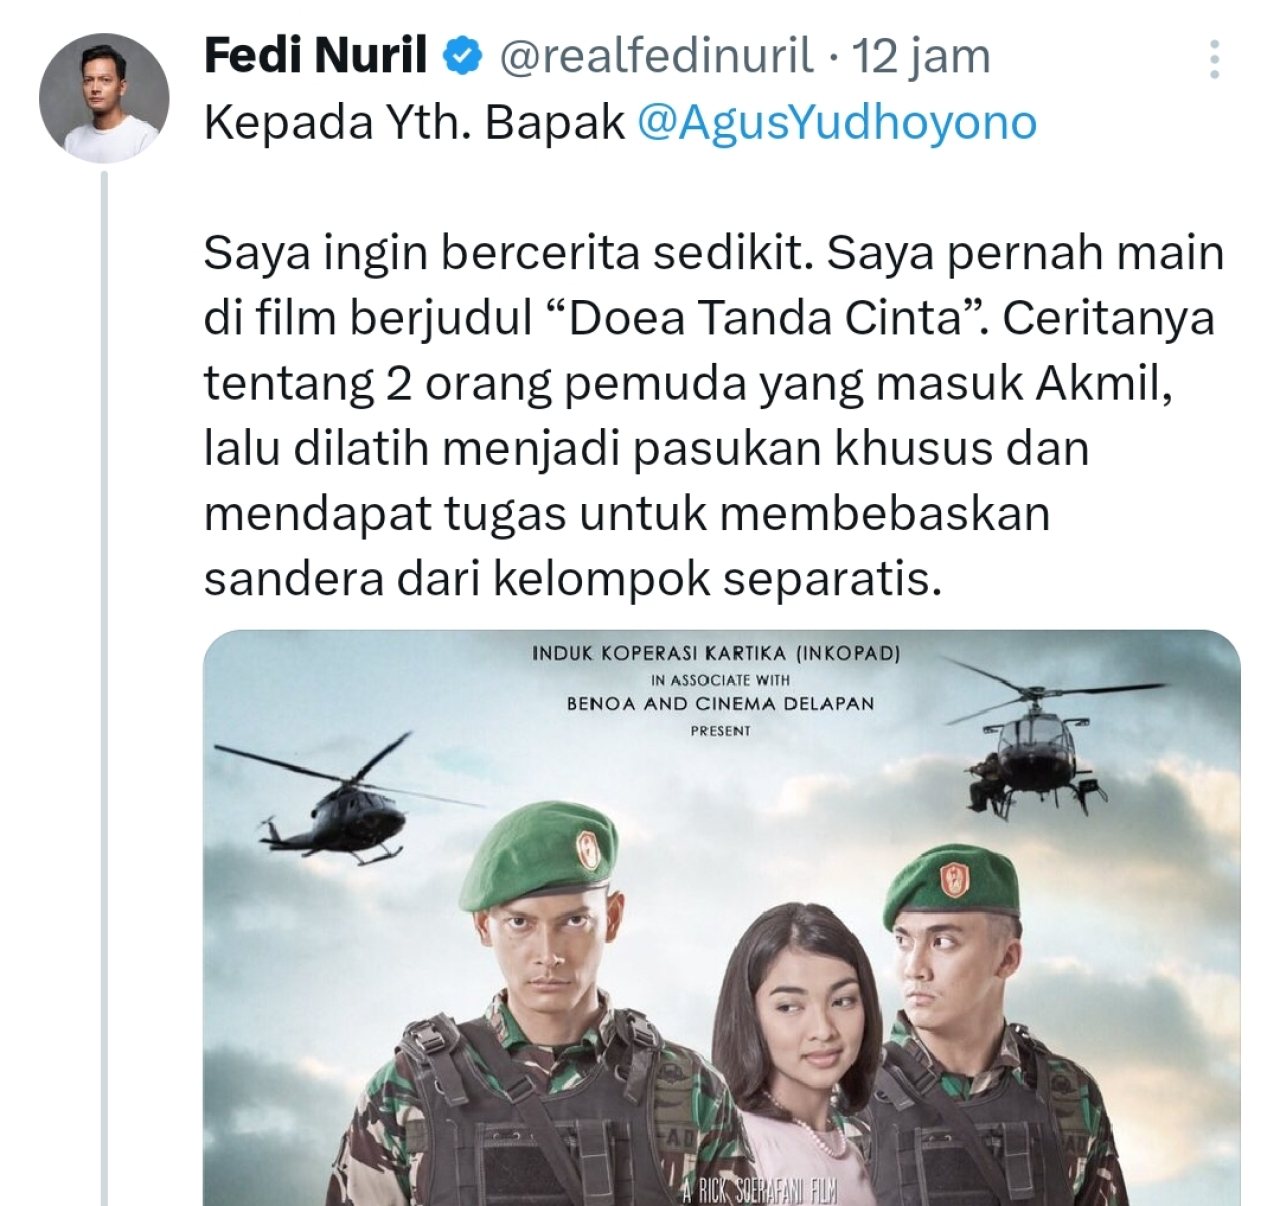Open the @AgusYudhoyono mention
The height and width of the screenshot is (1206, 1280).
[x=837, y=123]
